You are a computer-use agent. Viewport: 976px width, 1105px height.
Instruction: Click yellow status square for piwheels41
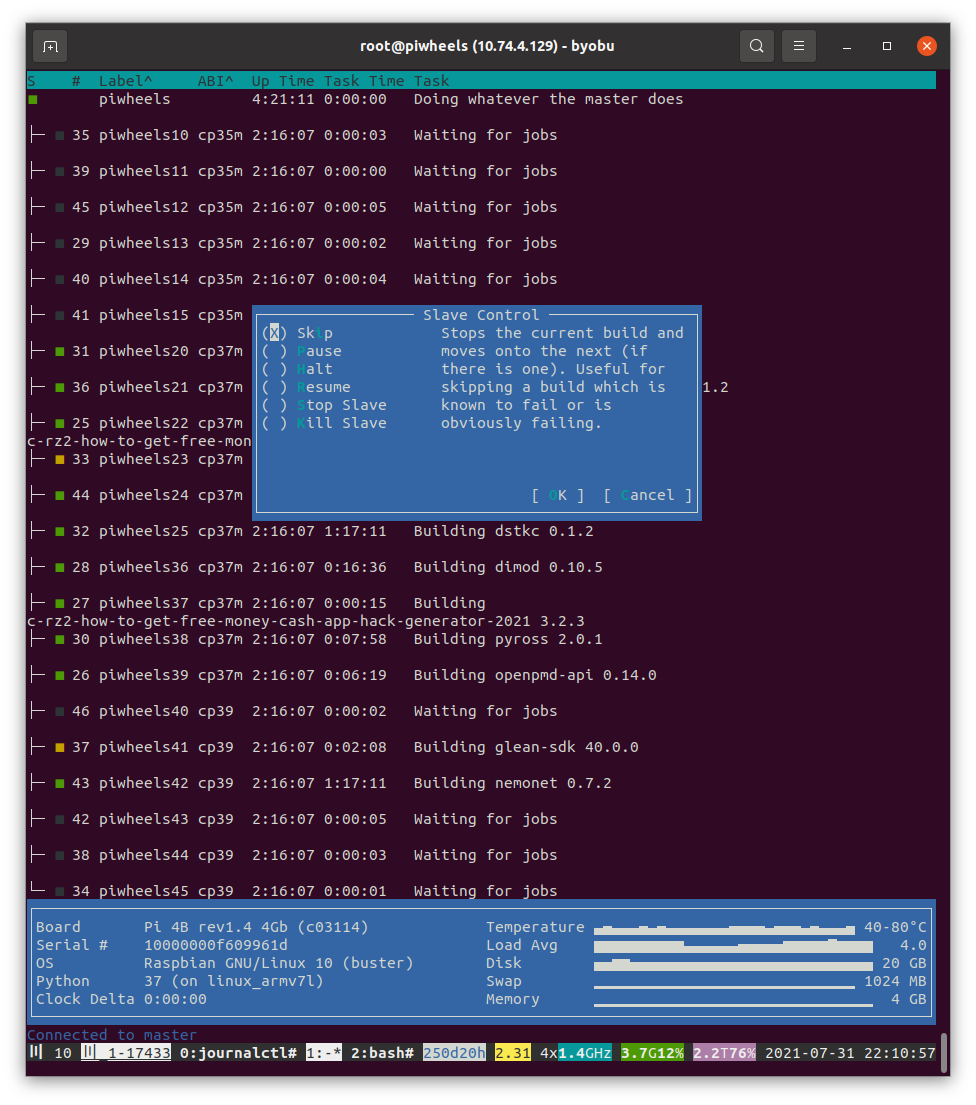point(60,747)
